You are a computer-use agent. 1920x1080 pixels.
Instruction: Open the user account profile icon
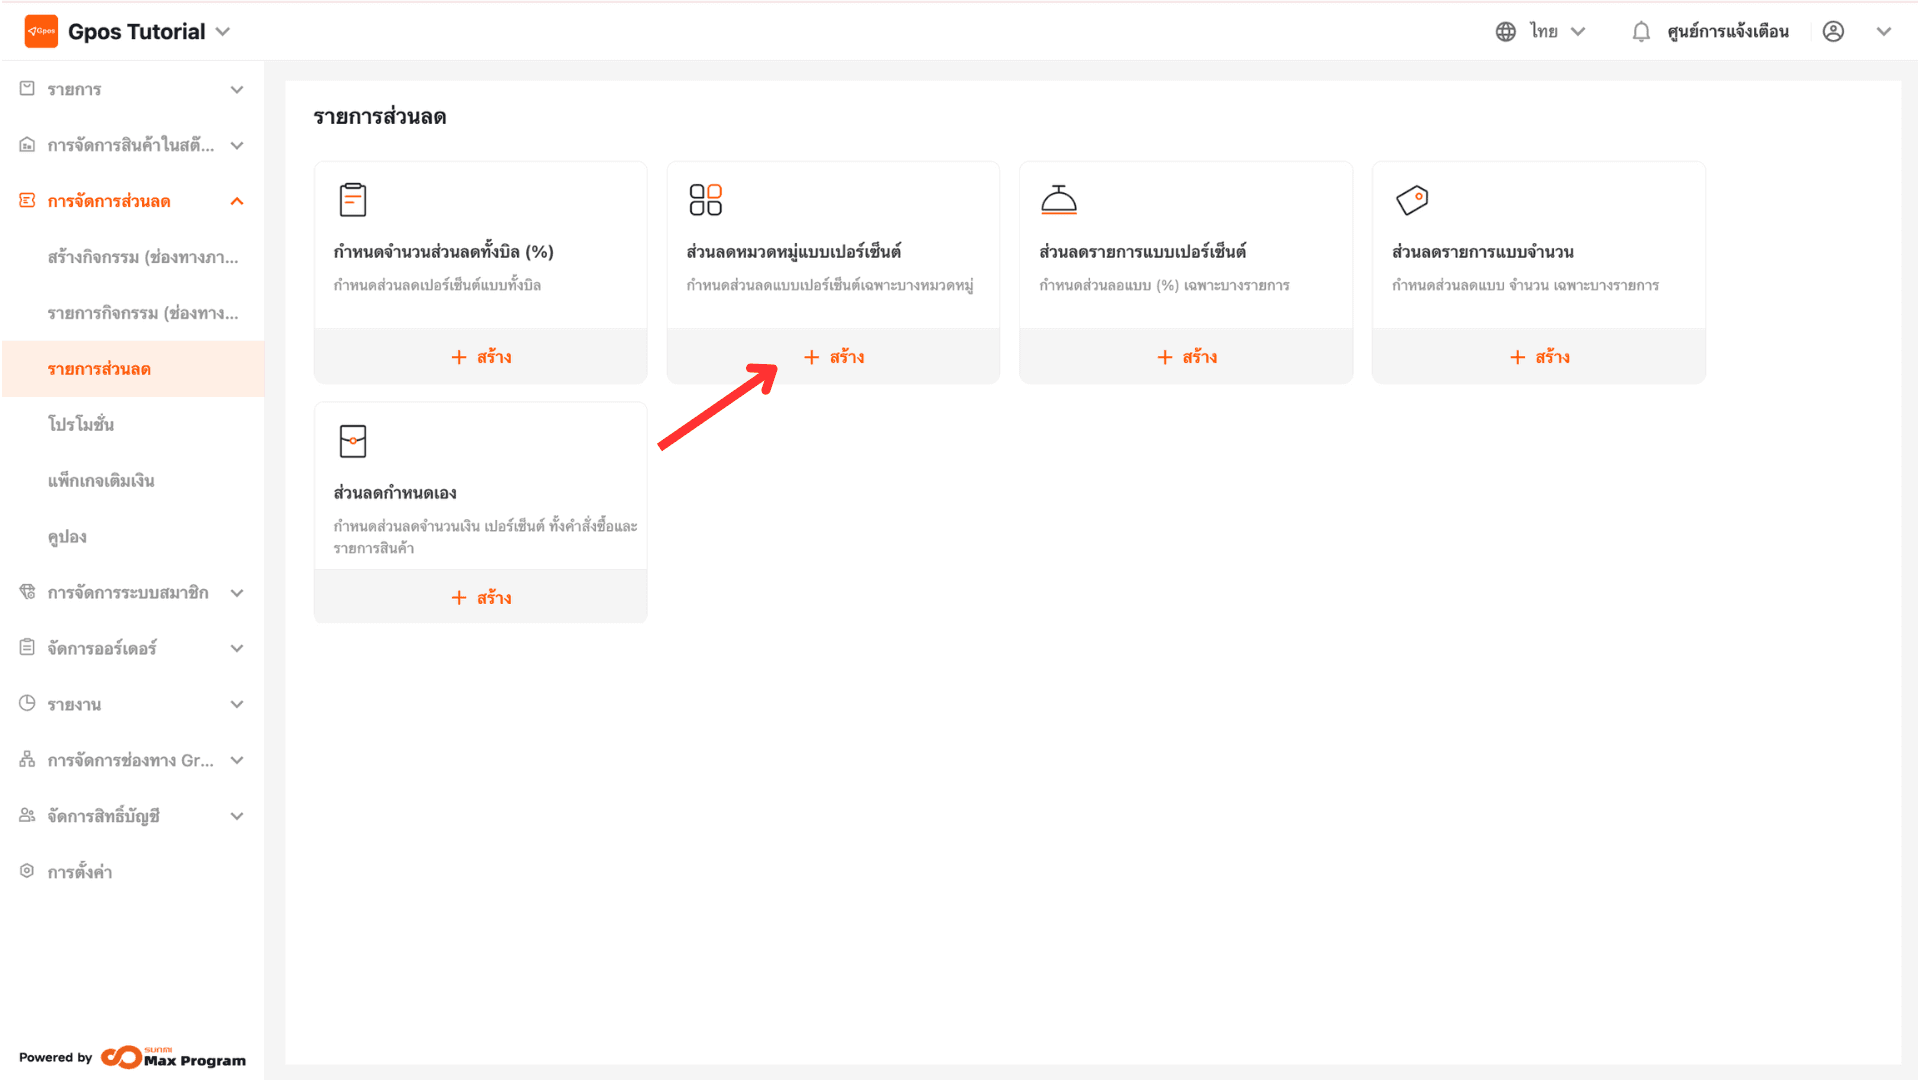1833,32
